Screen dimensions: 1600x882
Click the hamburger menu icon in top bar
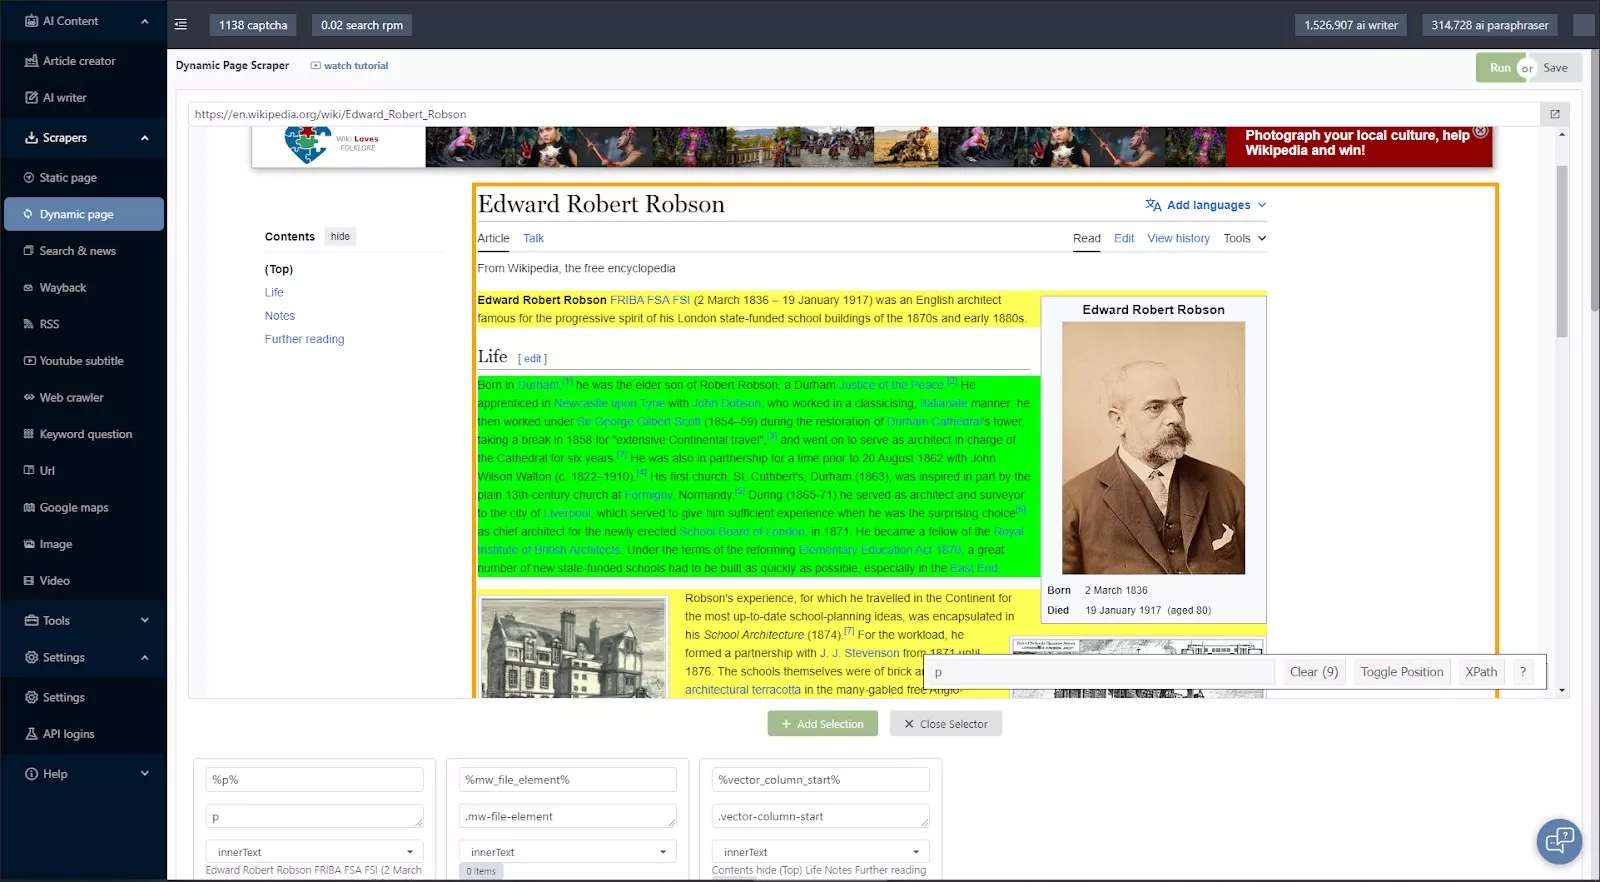click(x=180, y=25)
